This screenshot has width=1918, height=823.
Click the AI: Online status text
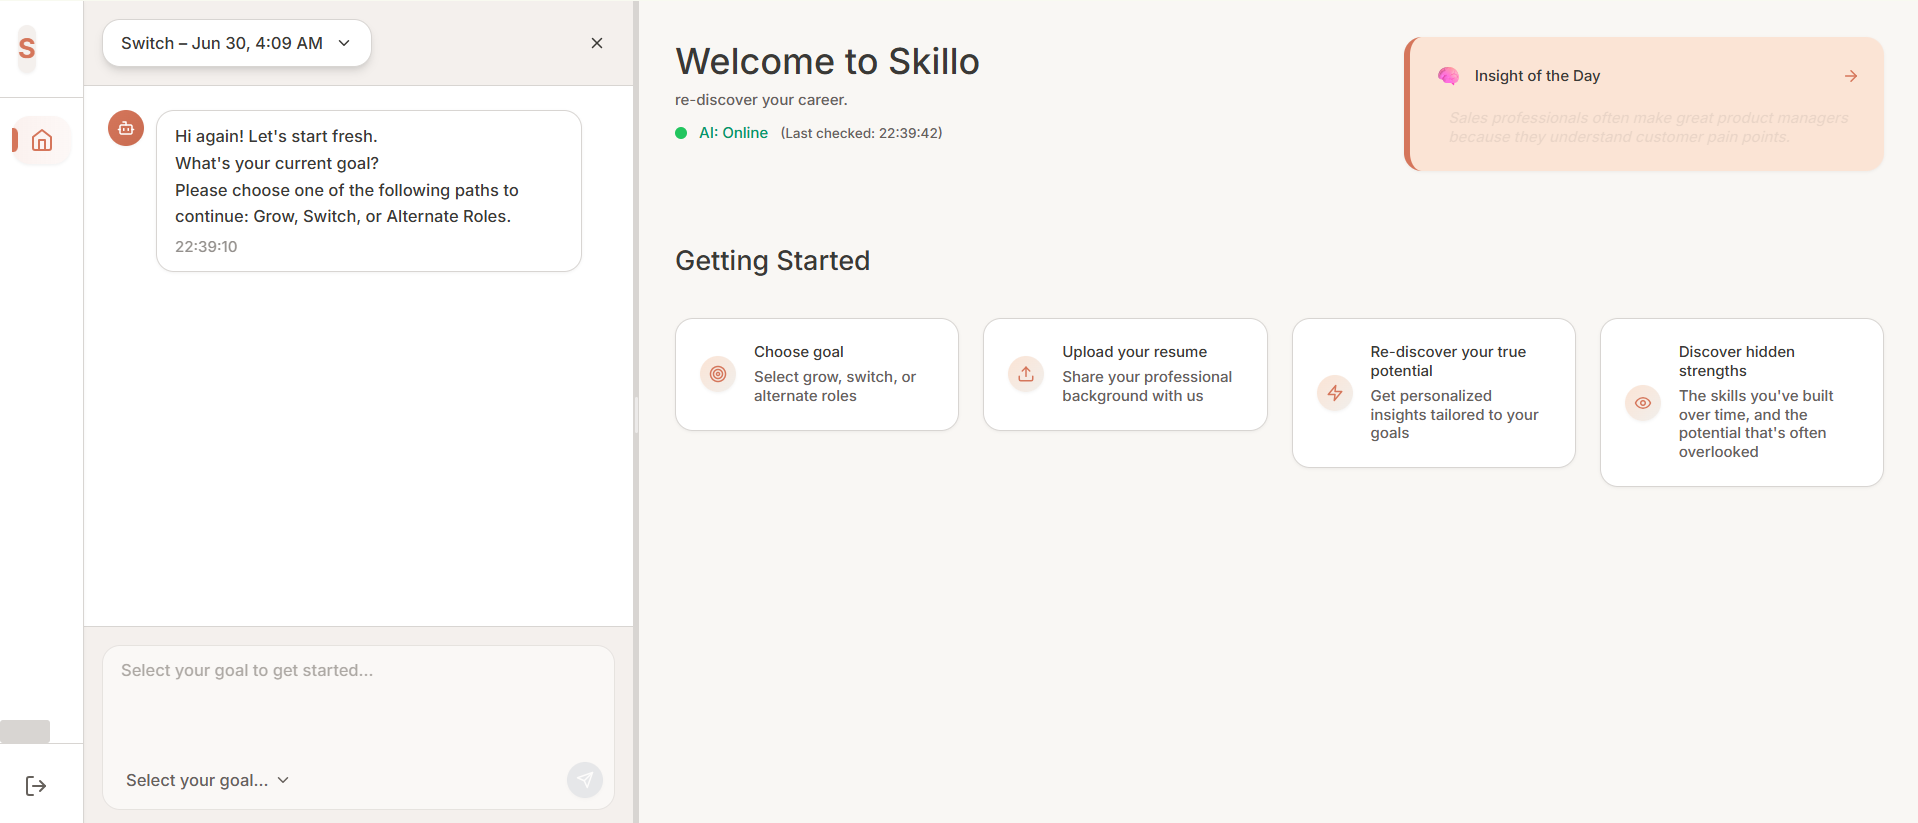[733, 133]
